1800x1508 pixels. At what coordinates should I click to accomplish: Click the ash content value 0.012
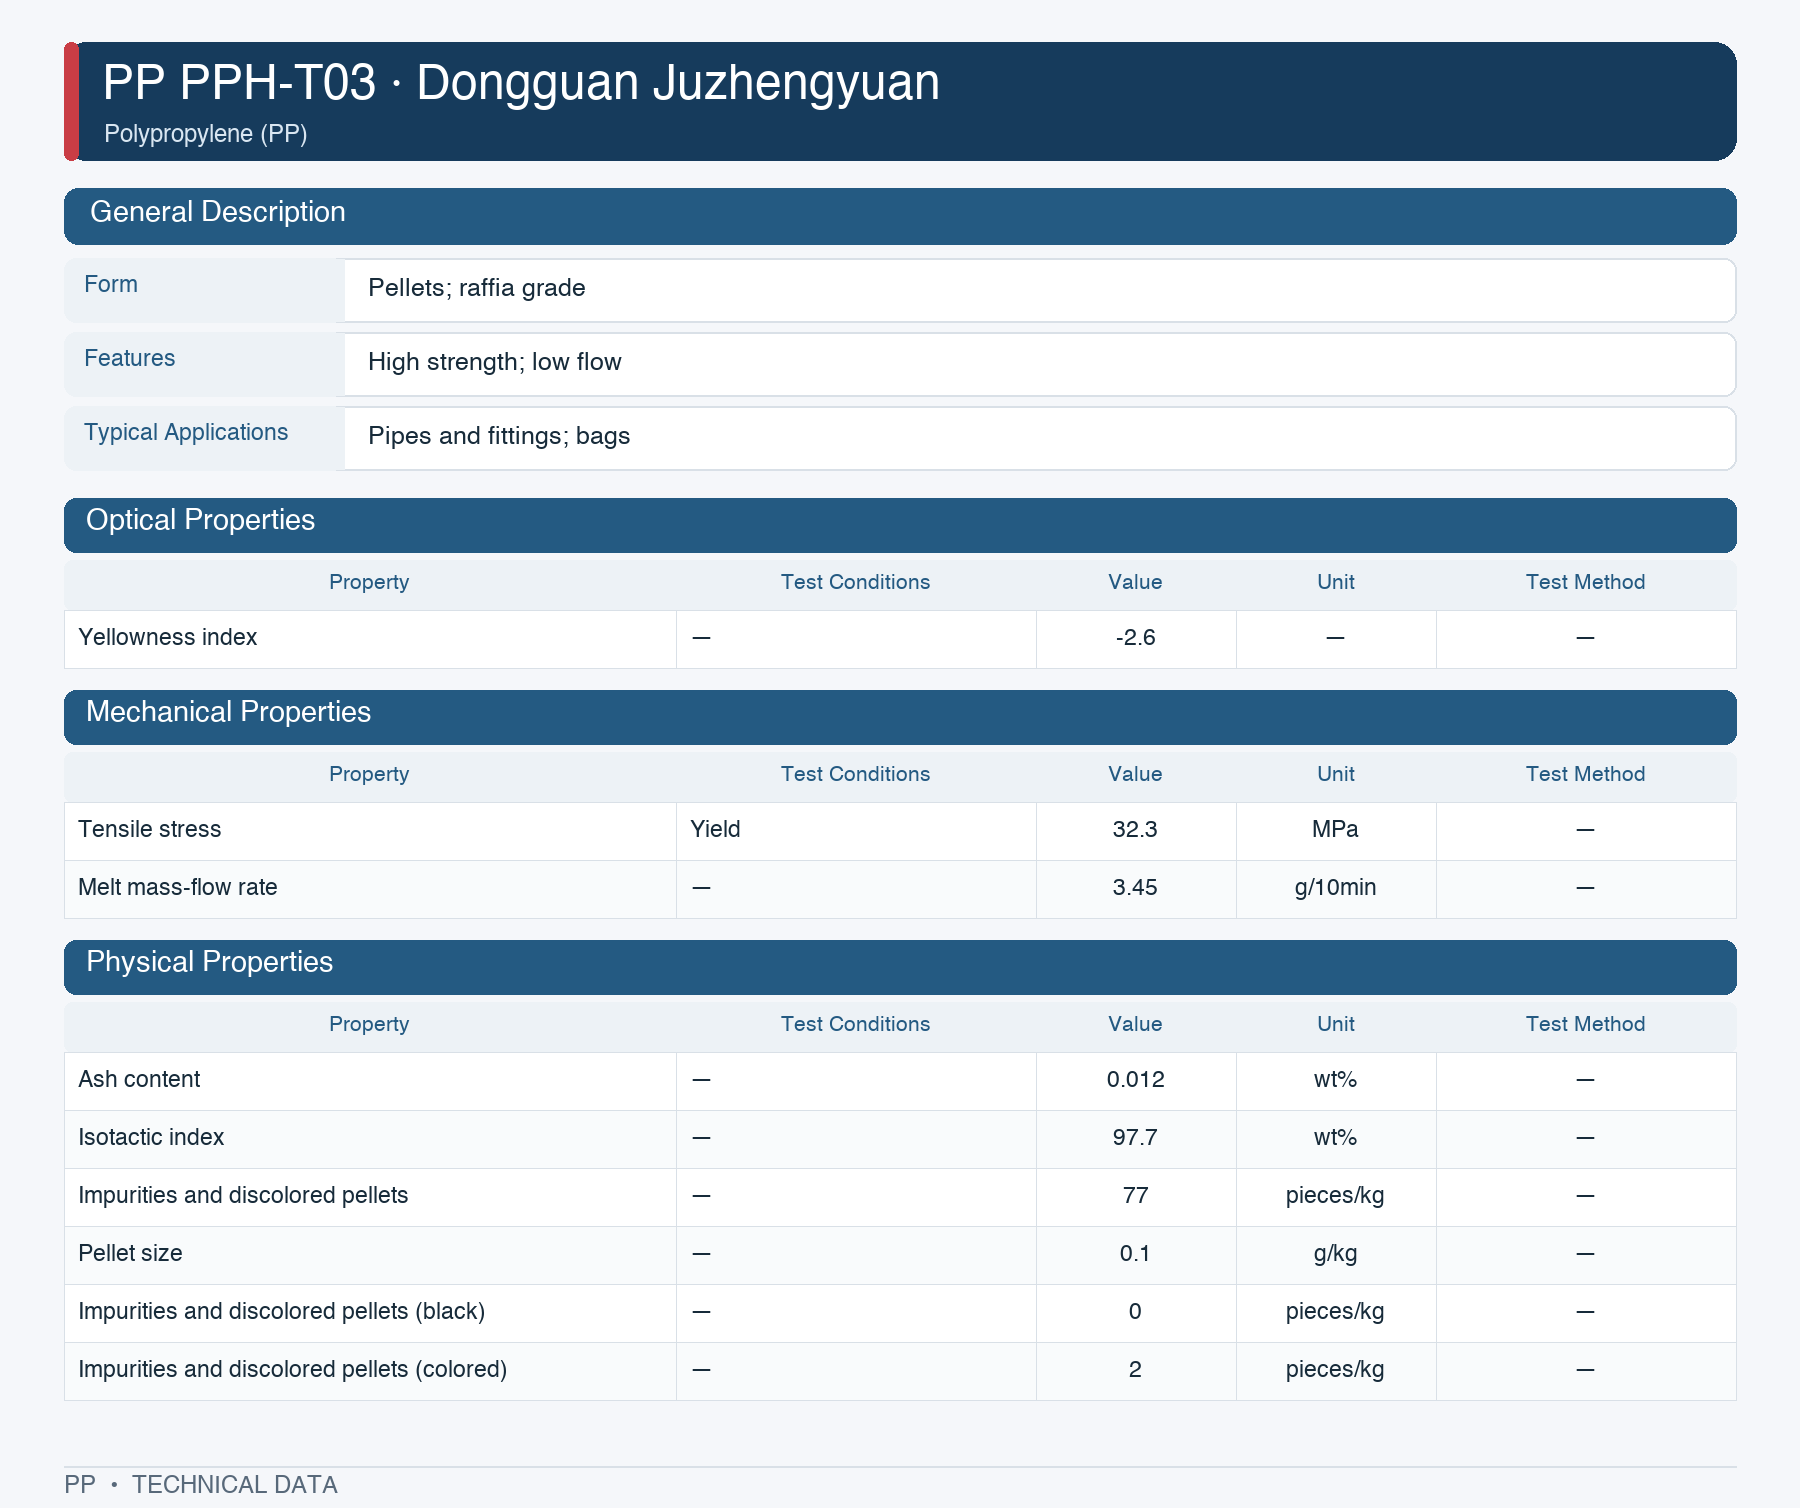(x=1136, y=1080)
